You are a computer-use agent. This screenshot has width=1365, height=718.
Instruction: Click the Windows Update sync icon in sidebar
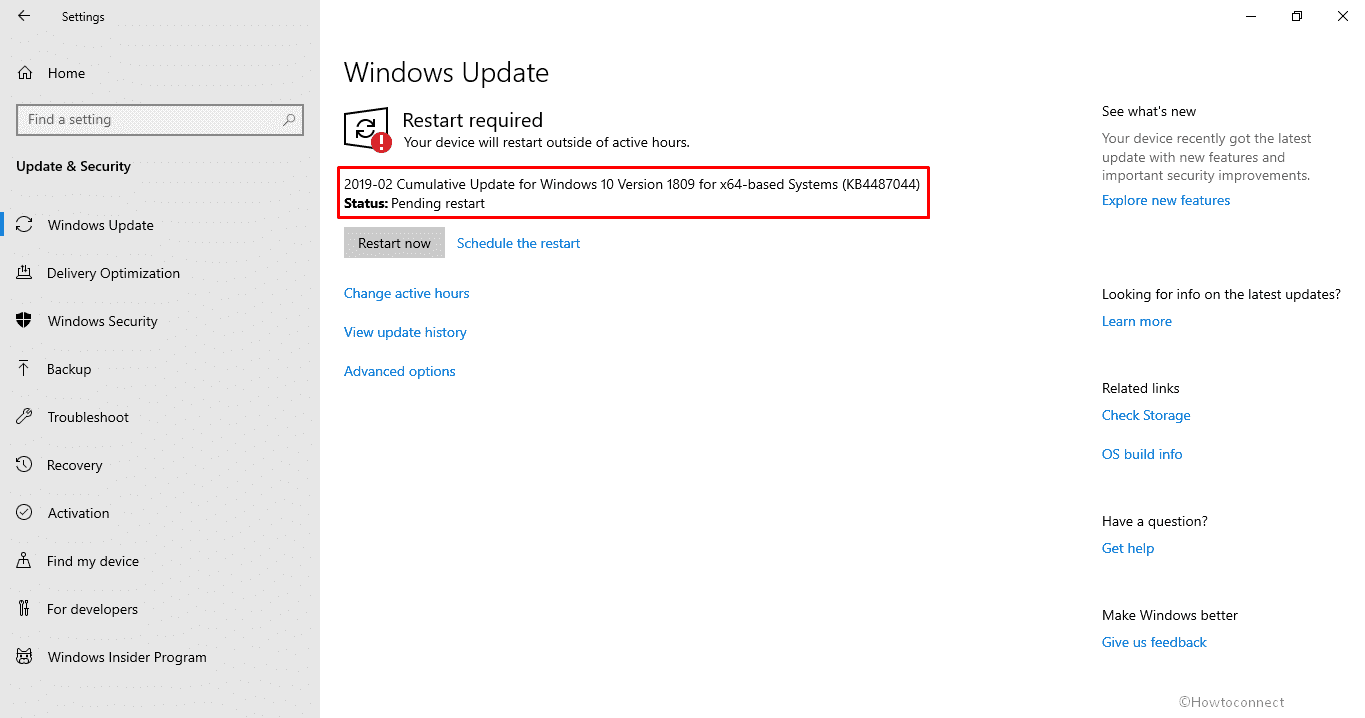click(x=25, y=225)
